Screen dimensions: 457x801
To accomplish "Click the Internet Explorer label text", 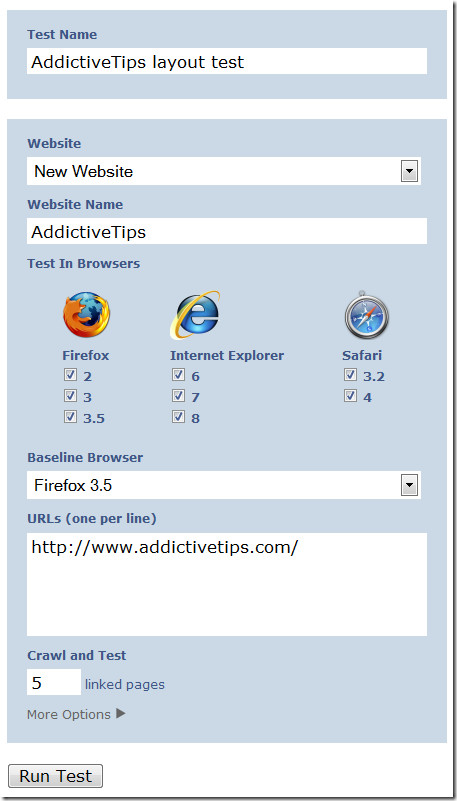I will [227, 356].
